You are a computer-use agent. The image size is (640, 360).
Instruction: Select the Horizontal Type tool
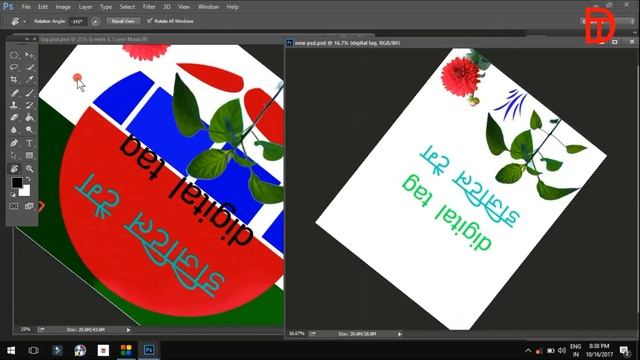point(29,143)
